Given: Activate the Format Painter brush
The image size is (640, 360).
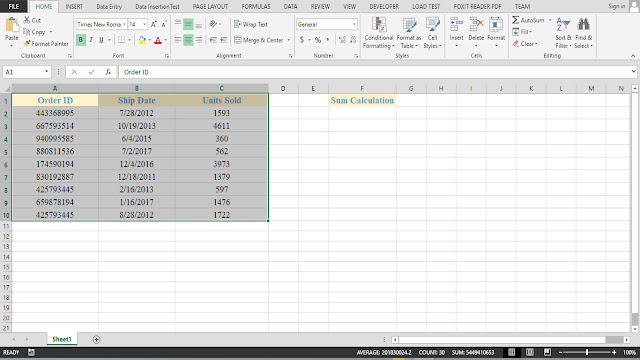Looking at the screenshot, I should (x=27, y=43).
